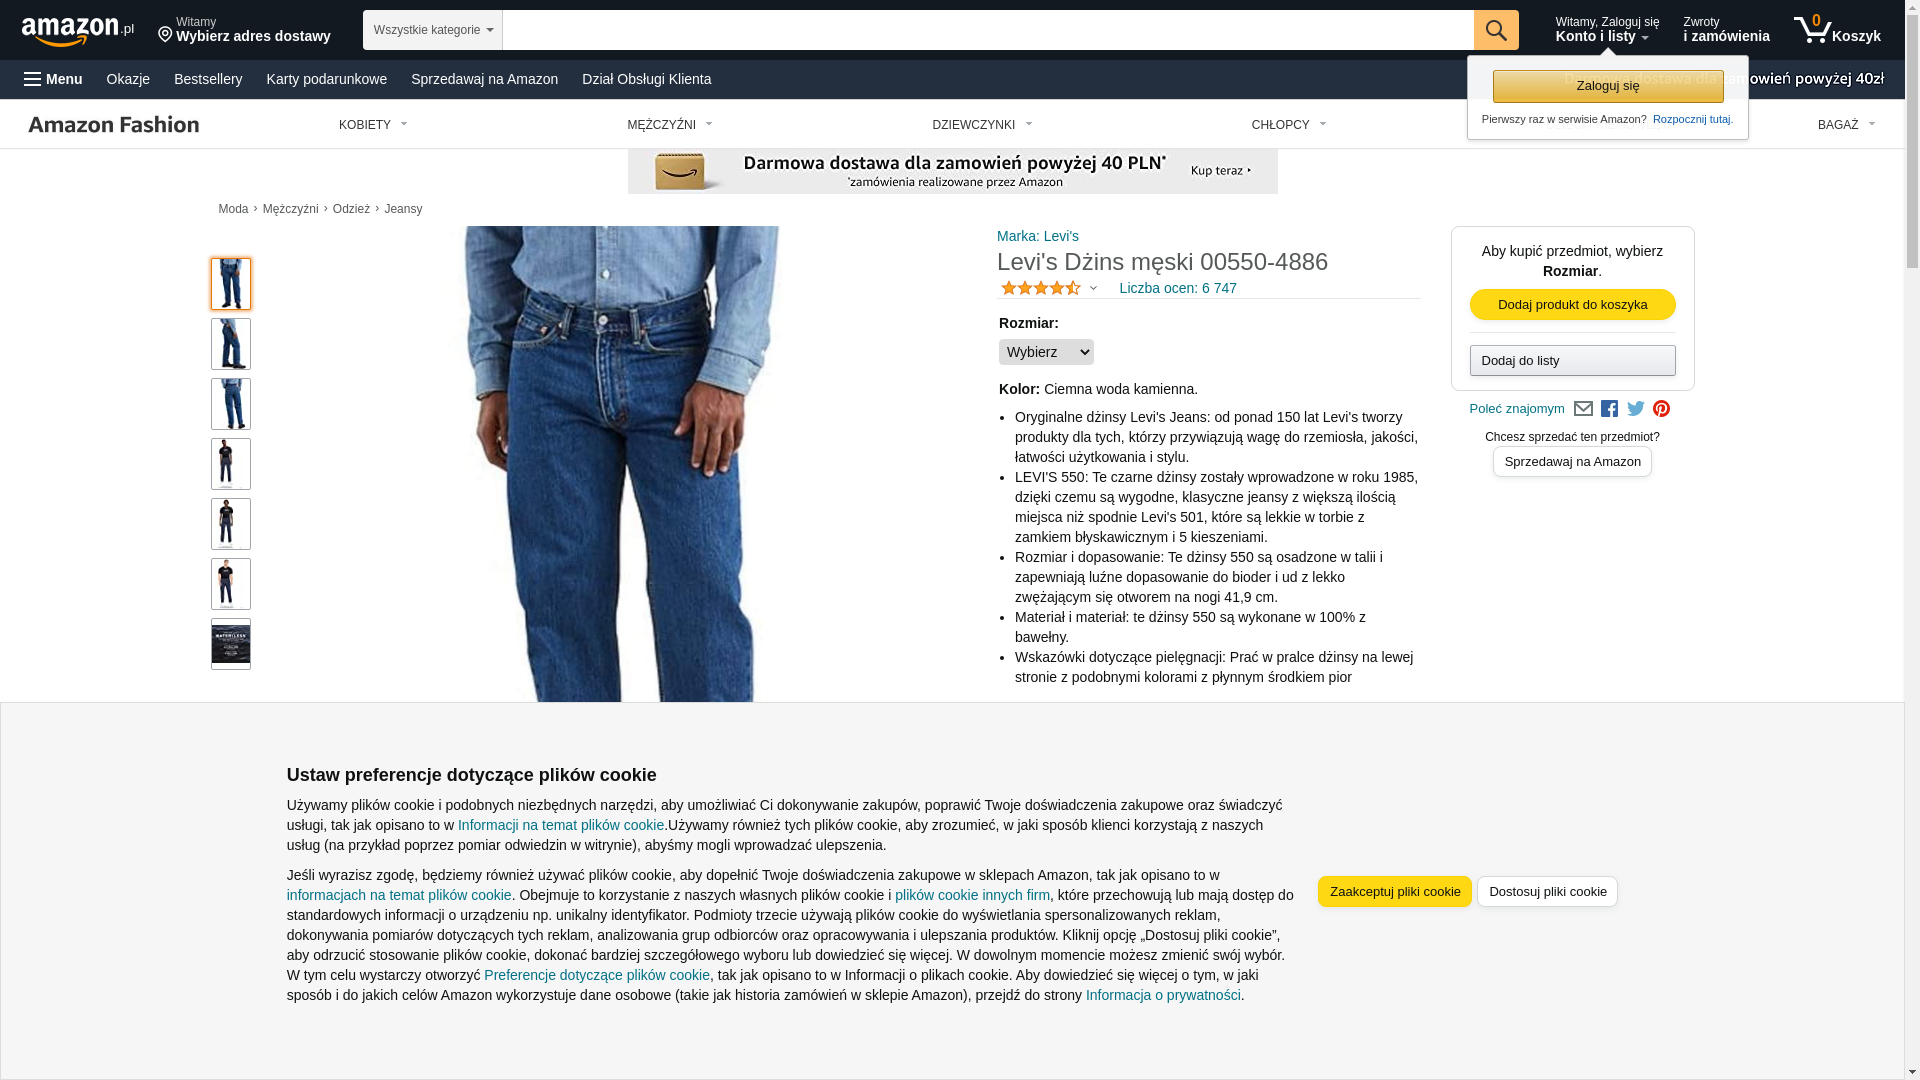Expand the star ratings breakdown chevron
Image resolution: width=1920 pixels, height=1080 pixels.
pos(1093,289)
